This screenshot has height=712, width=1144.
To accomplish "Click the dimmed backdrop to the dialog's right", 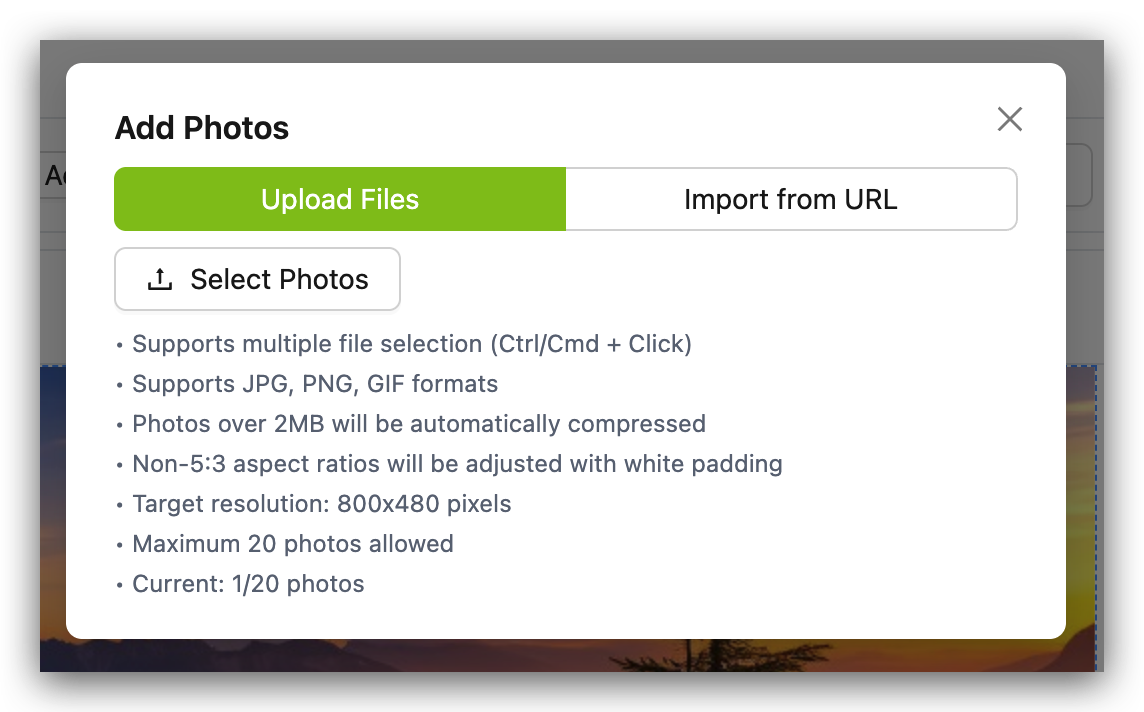I will pyautogui.click(x=1085, y=292).
